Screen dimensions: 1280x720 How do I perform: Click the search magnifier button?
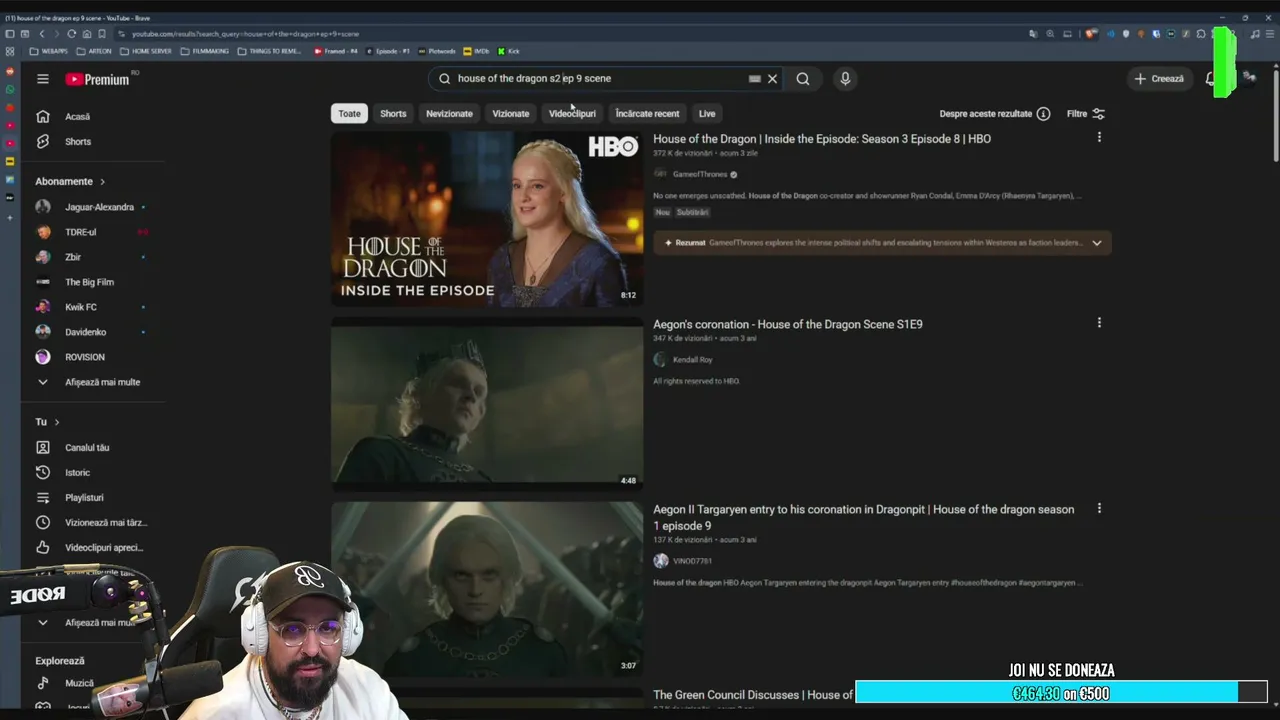point(803,79)
